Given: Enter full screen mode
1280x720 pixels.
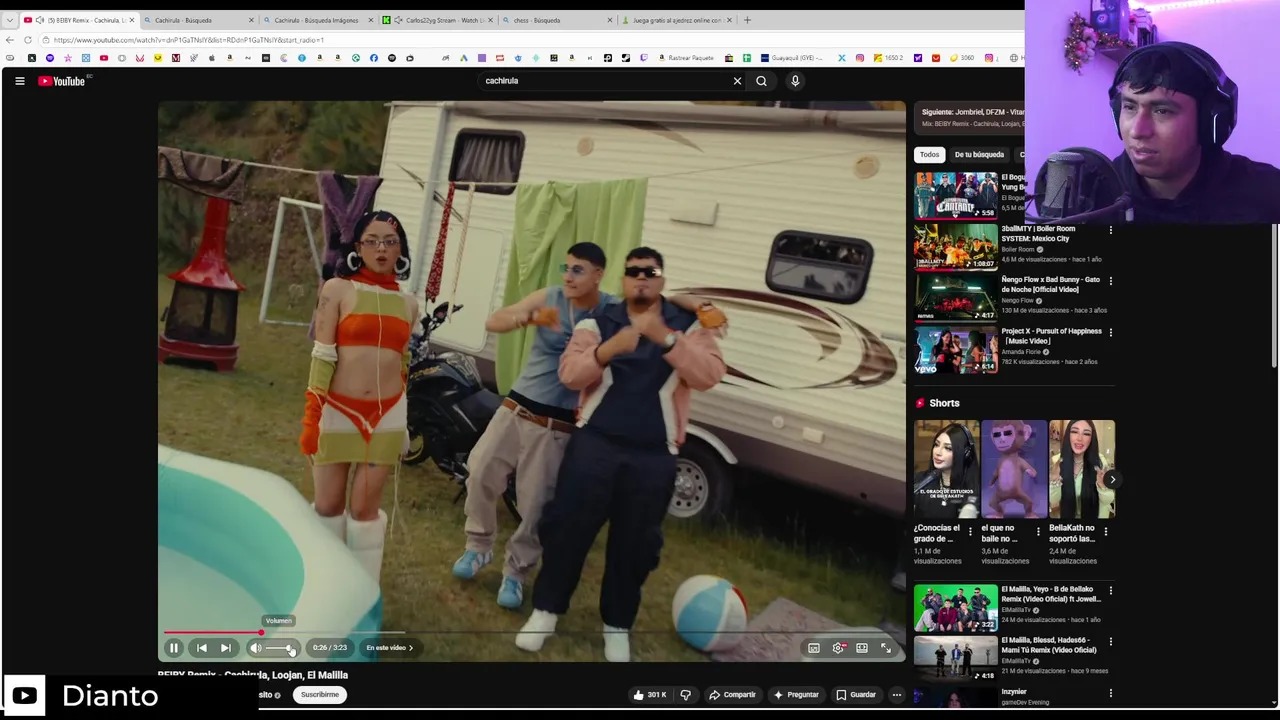Looking at the screenshot, I should pyautogui.click(x=886, y=648).
